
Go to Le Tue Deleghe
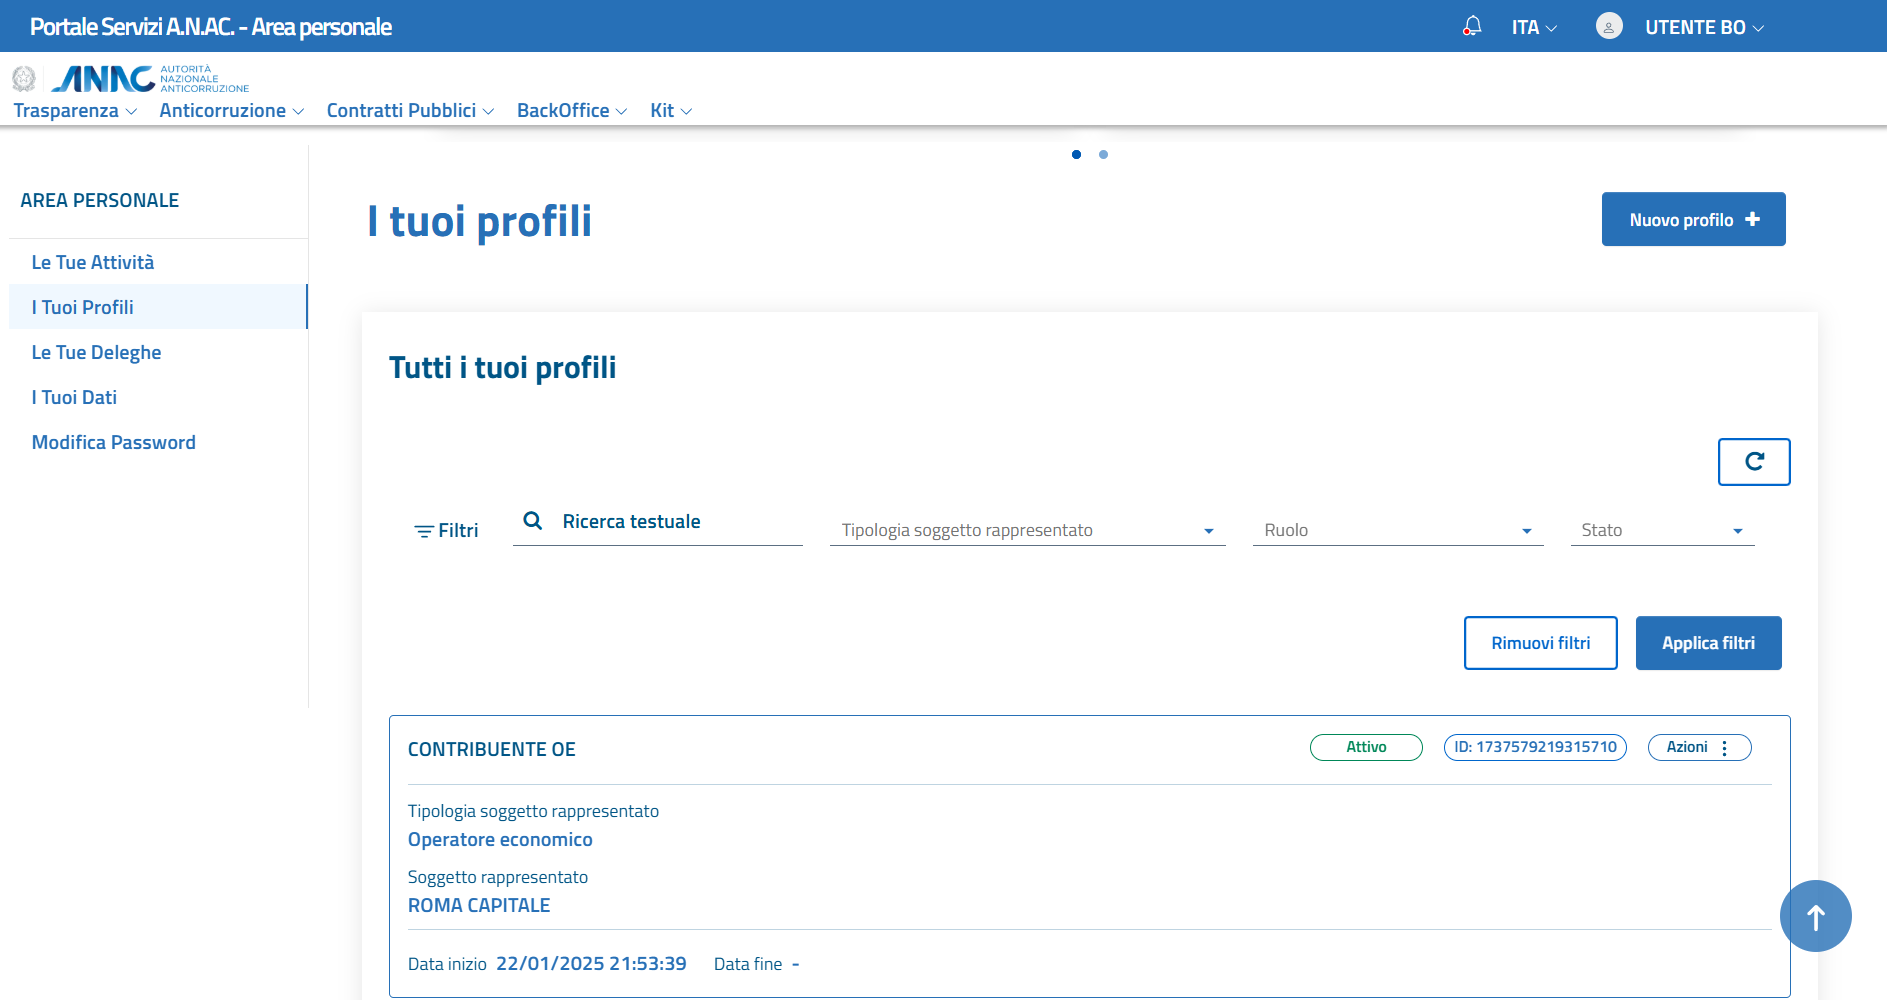(x=96, y=353)
